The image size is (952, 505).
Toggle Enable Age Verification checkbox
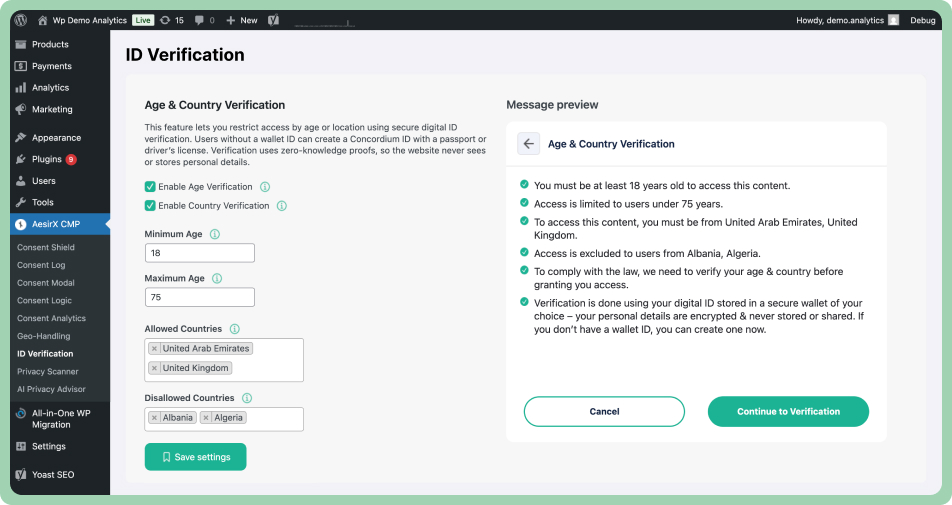(x=150, y=187)
